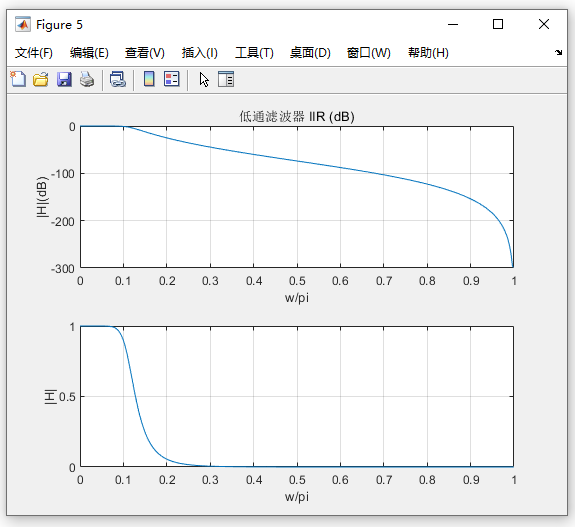Open the 帮助(H) menu
This screenshot has width=575, height=527.
428,53
